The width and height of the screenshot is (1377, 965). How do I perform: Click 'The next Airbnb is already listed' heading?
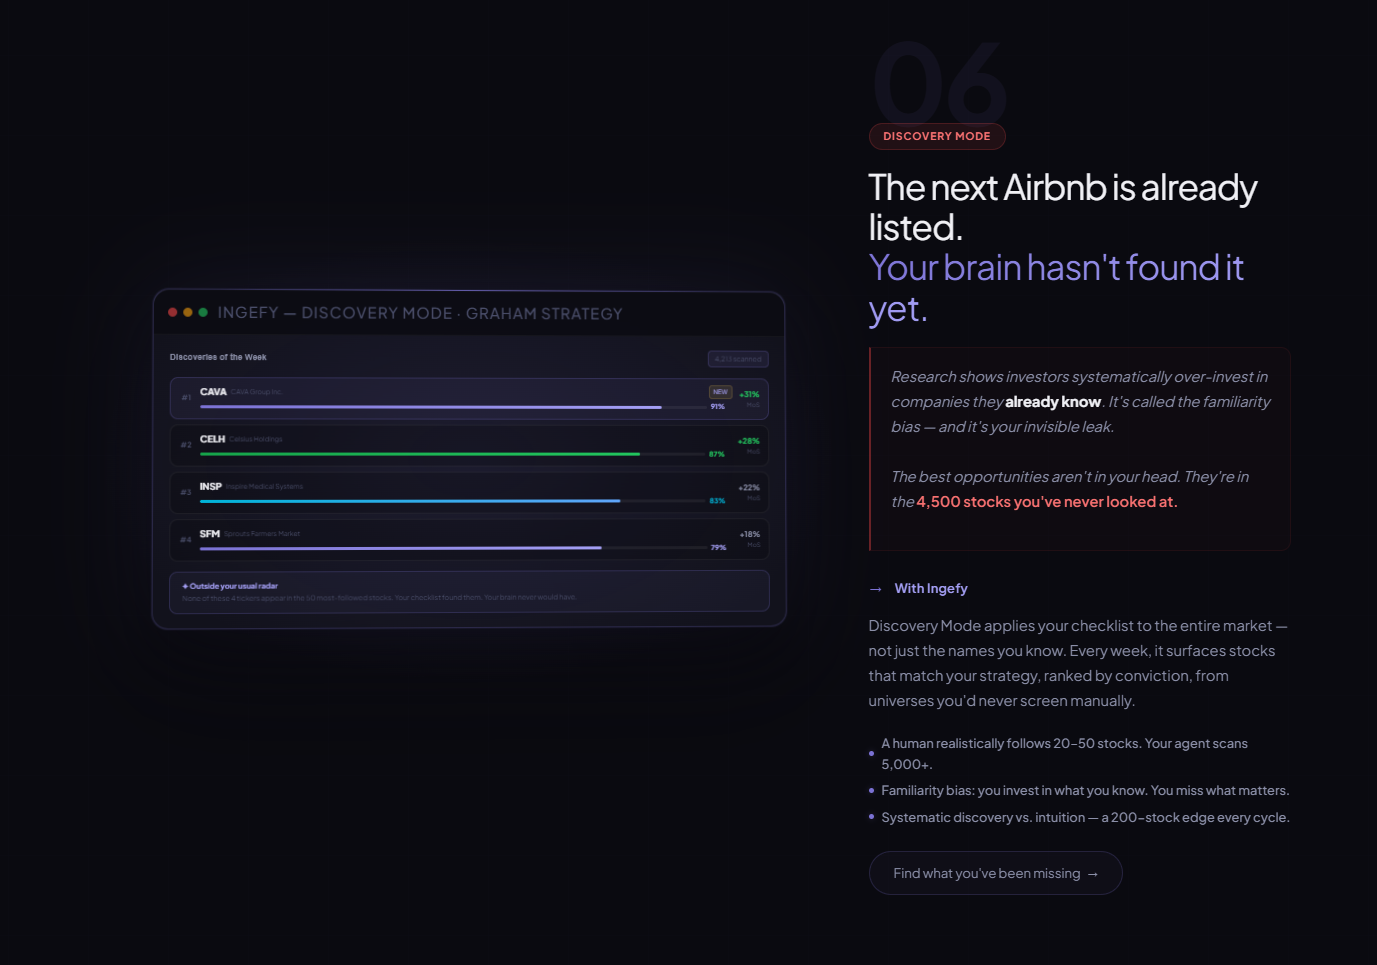click(x=1063, y=207)
